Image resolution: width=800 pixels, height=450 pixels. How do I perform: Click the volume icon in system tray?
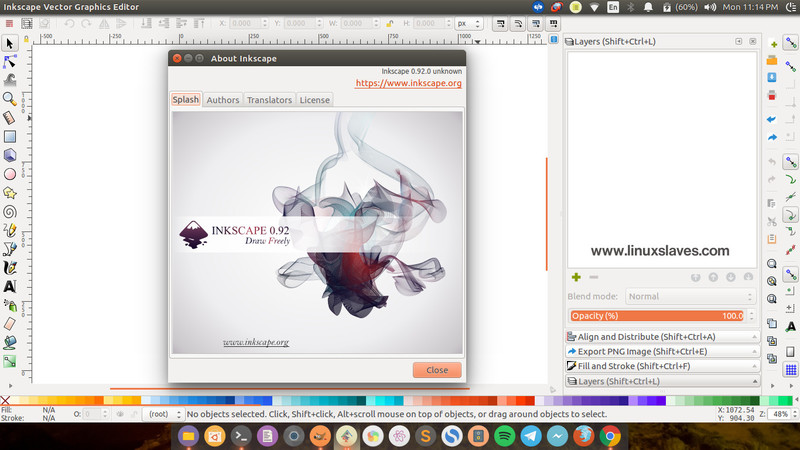710,7
